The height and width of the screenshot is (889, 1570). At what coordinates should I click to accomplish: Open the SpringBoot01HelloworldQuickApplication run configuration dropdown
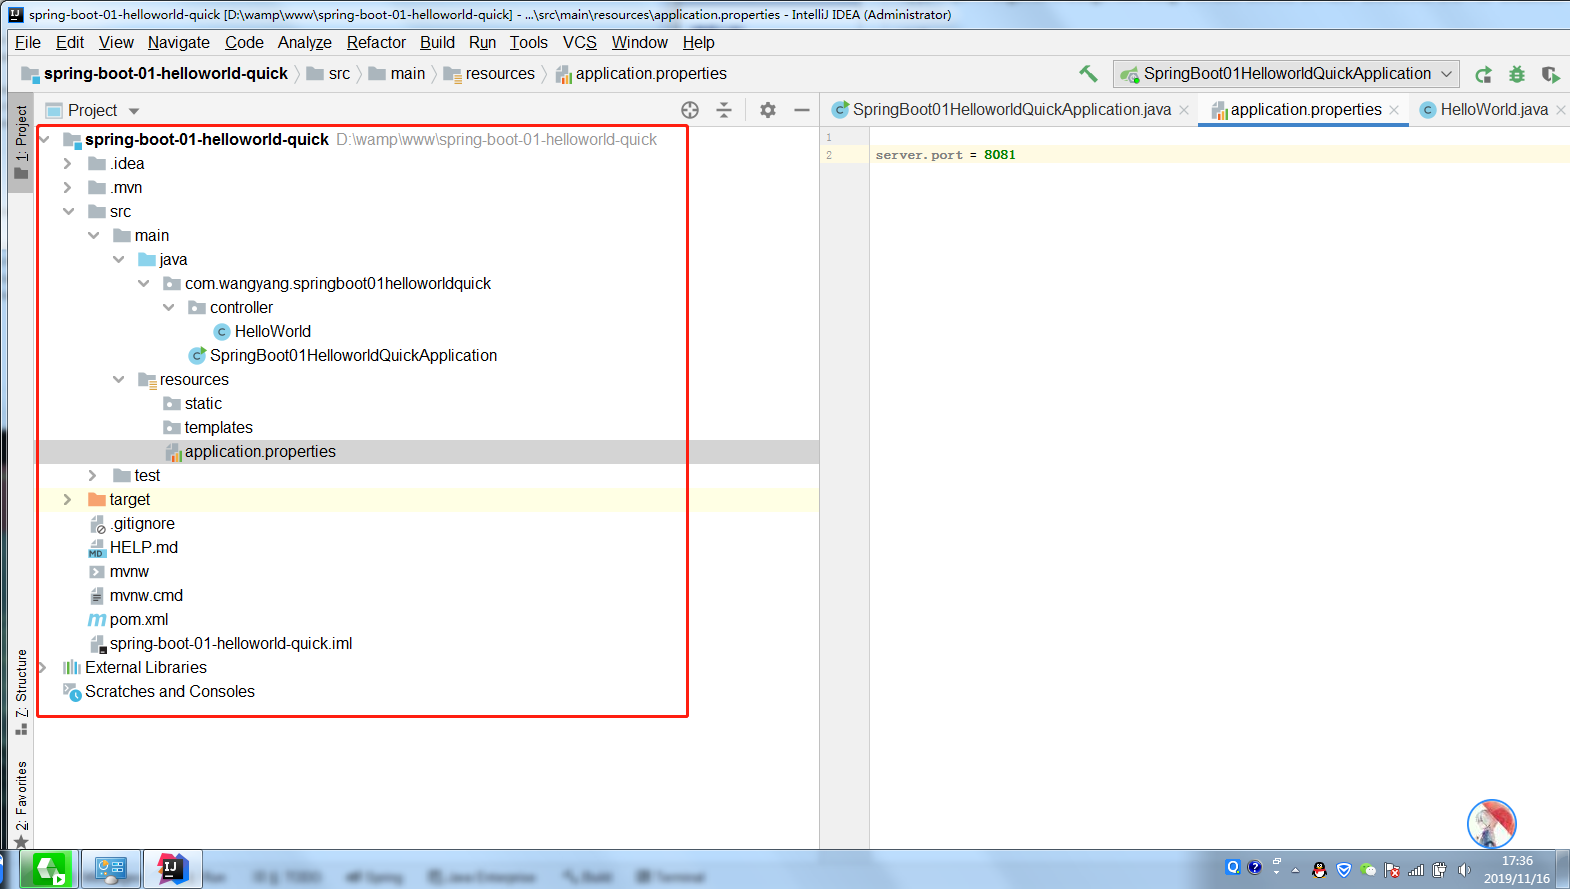(1286, 74)
